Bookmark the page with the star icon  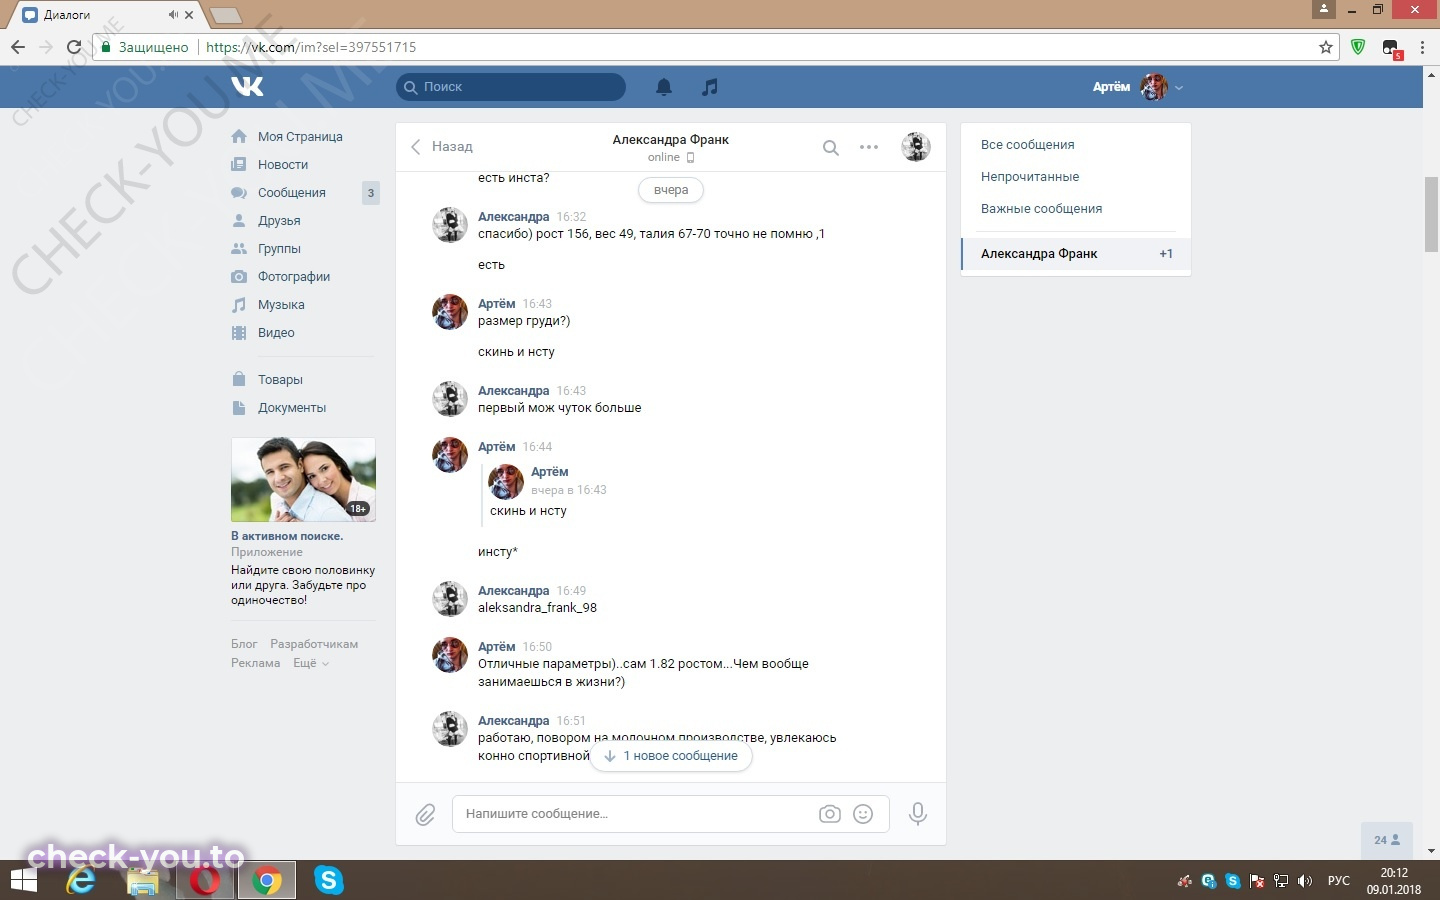[1326, 47]
